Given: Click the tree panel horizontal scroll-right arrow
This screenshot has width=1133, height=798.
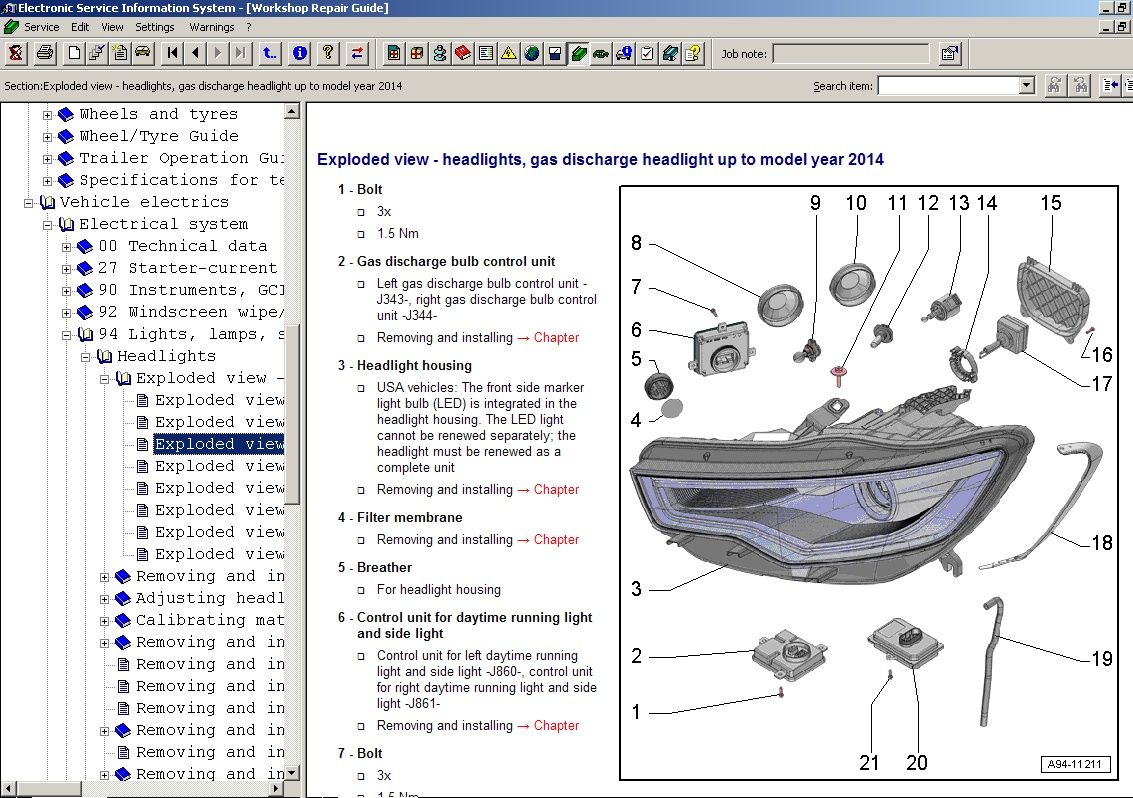Looking at the screenshot, I should 277,789.
